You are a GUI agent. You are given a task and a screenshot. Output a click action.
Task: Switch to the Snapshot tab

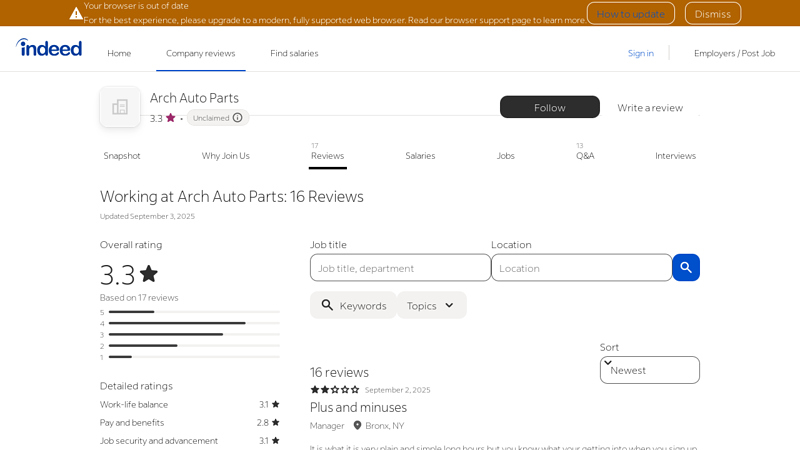[122, 156]
